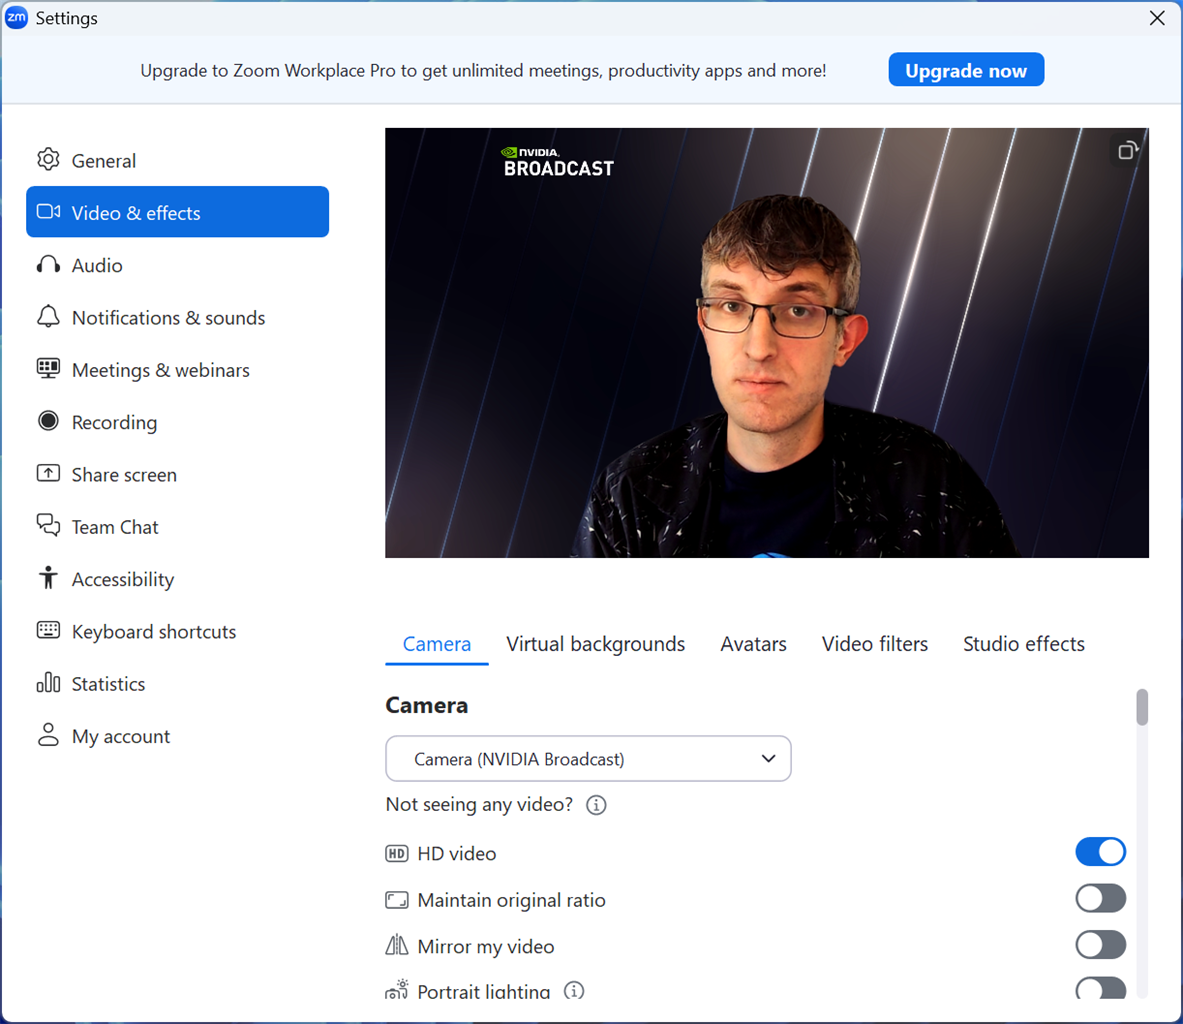The image size is (1183, 1024).
Task: Open the Video filters tab
Action: click(x=874, y=644)
